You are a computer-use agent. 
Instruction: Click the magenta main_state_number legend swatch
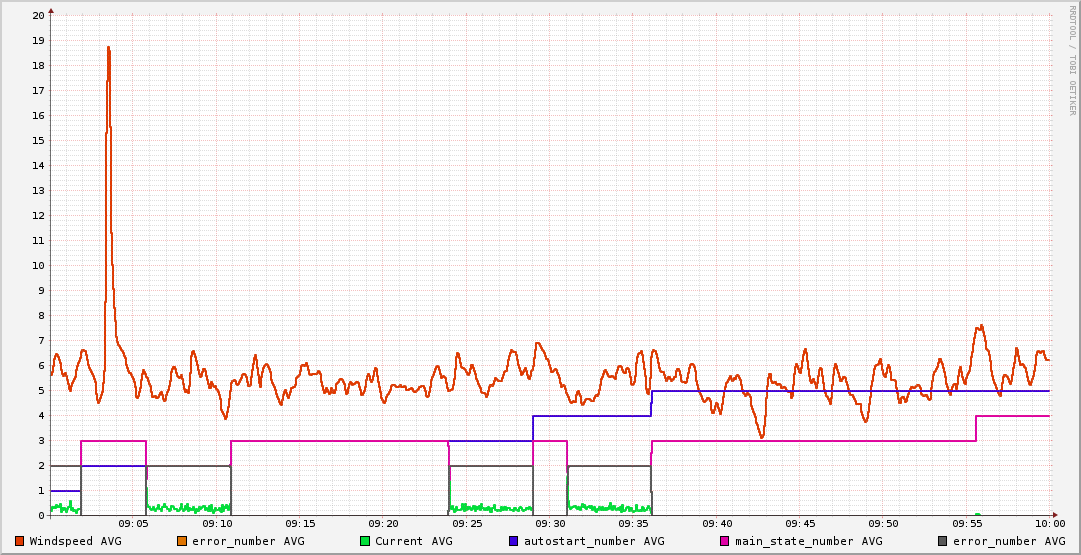point(725,541)
